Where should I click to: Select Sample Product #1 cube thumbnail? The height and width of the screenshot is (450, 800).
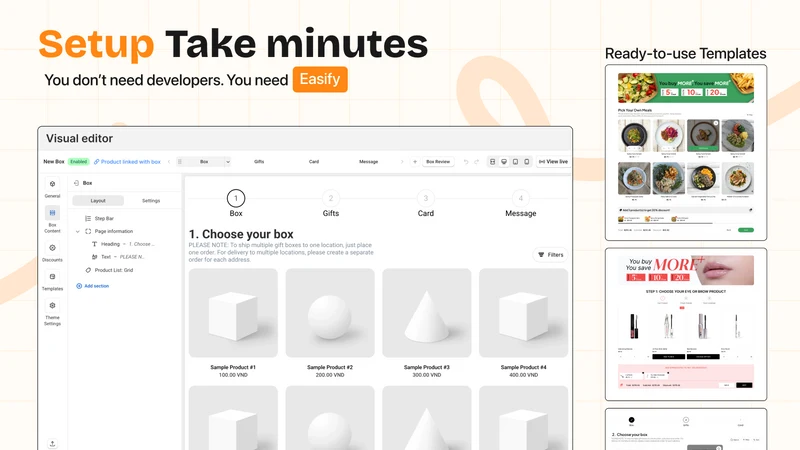click(x=233, y=313)
